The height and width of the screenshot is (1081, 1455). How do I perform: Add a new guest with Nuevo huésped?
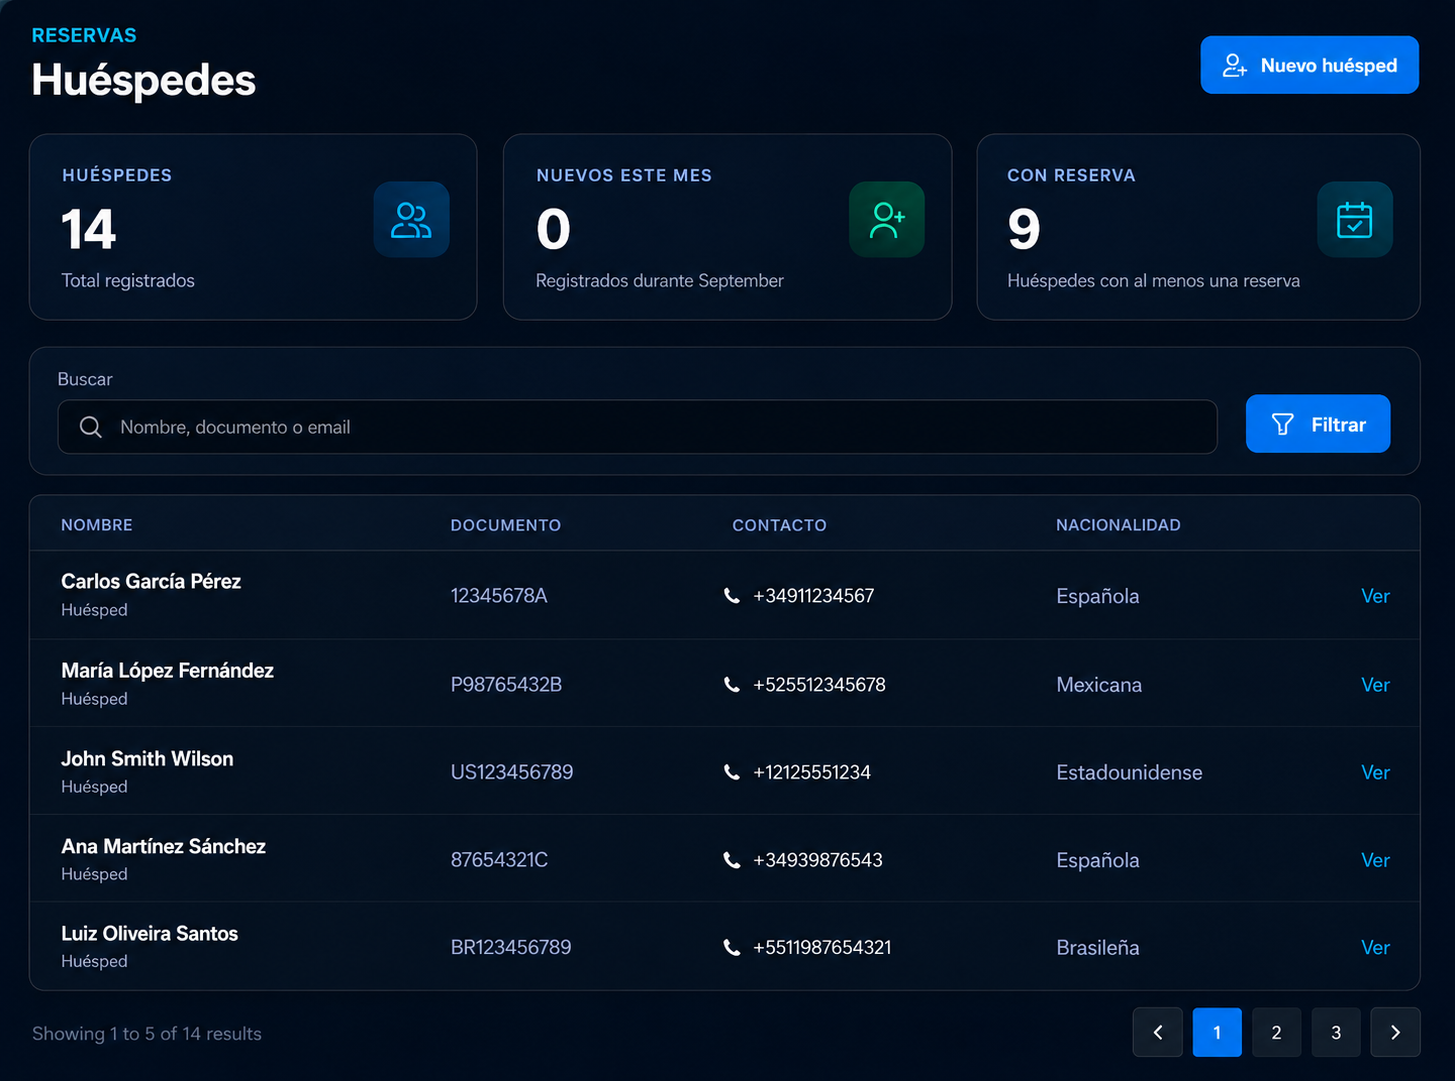click(1309, 65)
